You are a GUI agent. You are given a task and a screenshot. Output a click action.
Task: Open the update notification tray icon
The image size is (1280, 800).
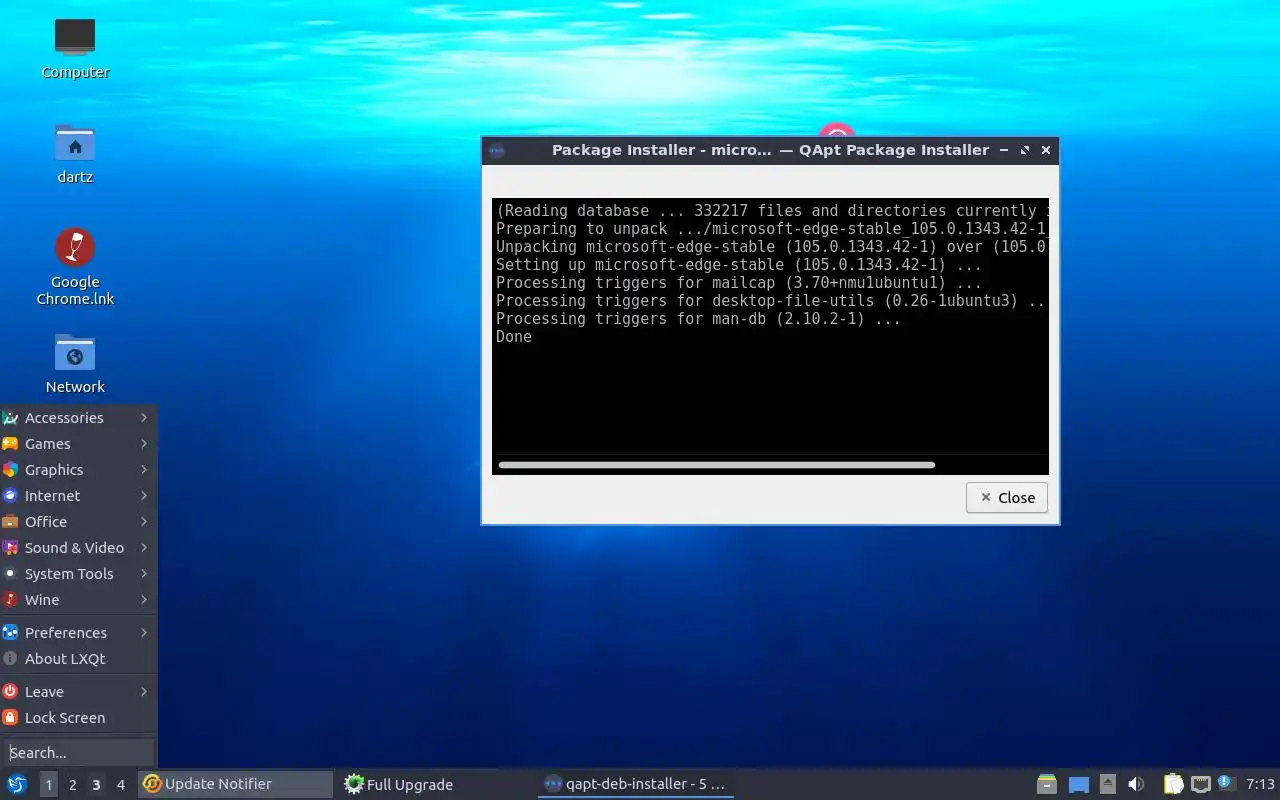(1227, 783)
